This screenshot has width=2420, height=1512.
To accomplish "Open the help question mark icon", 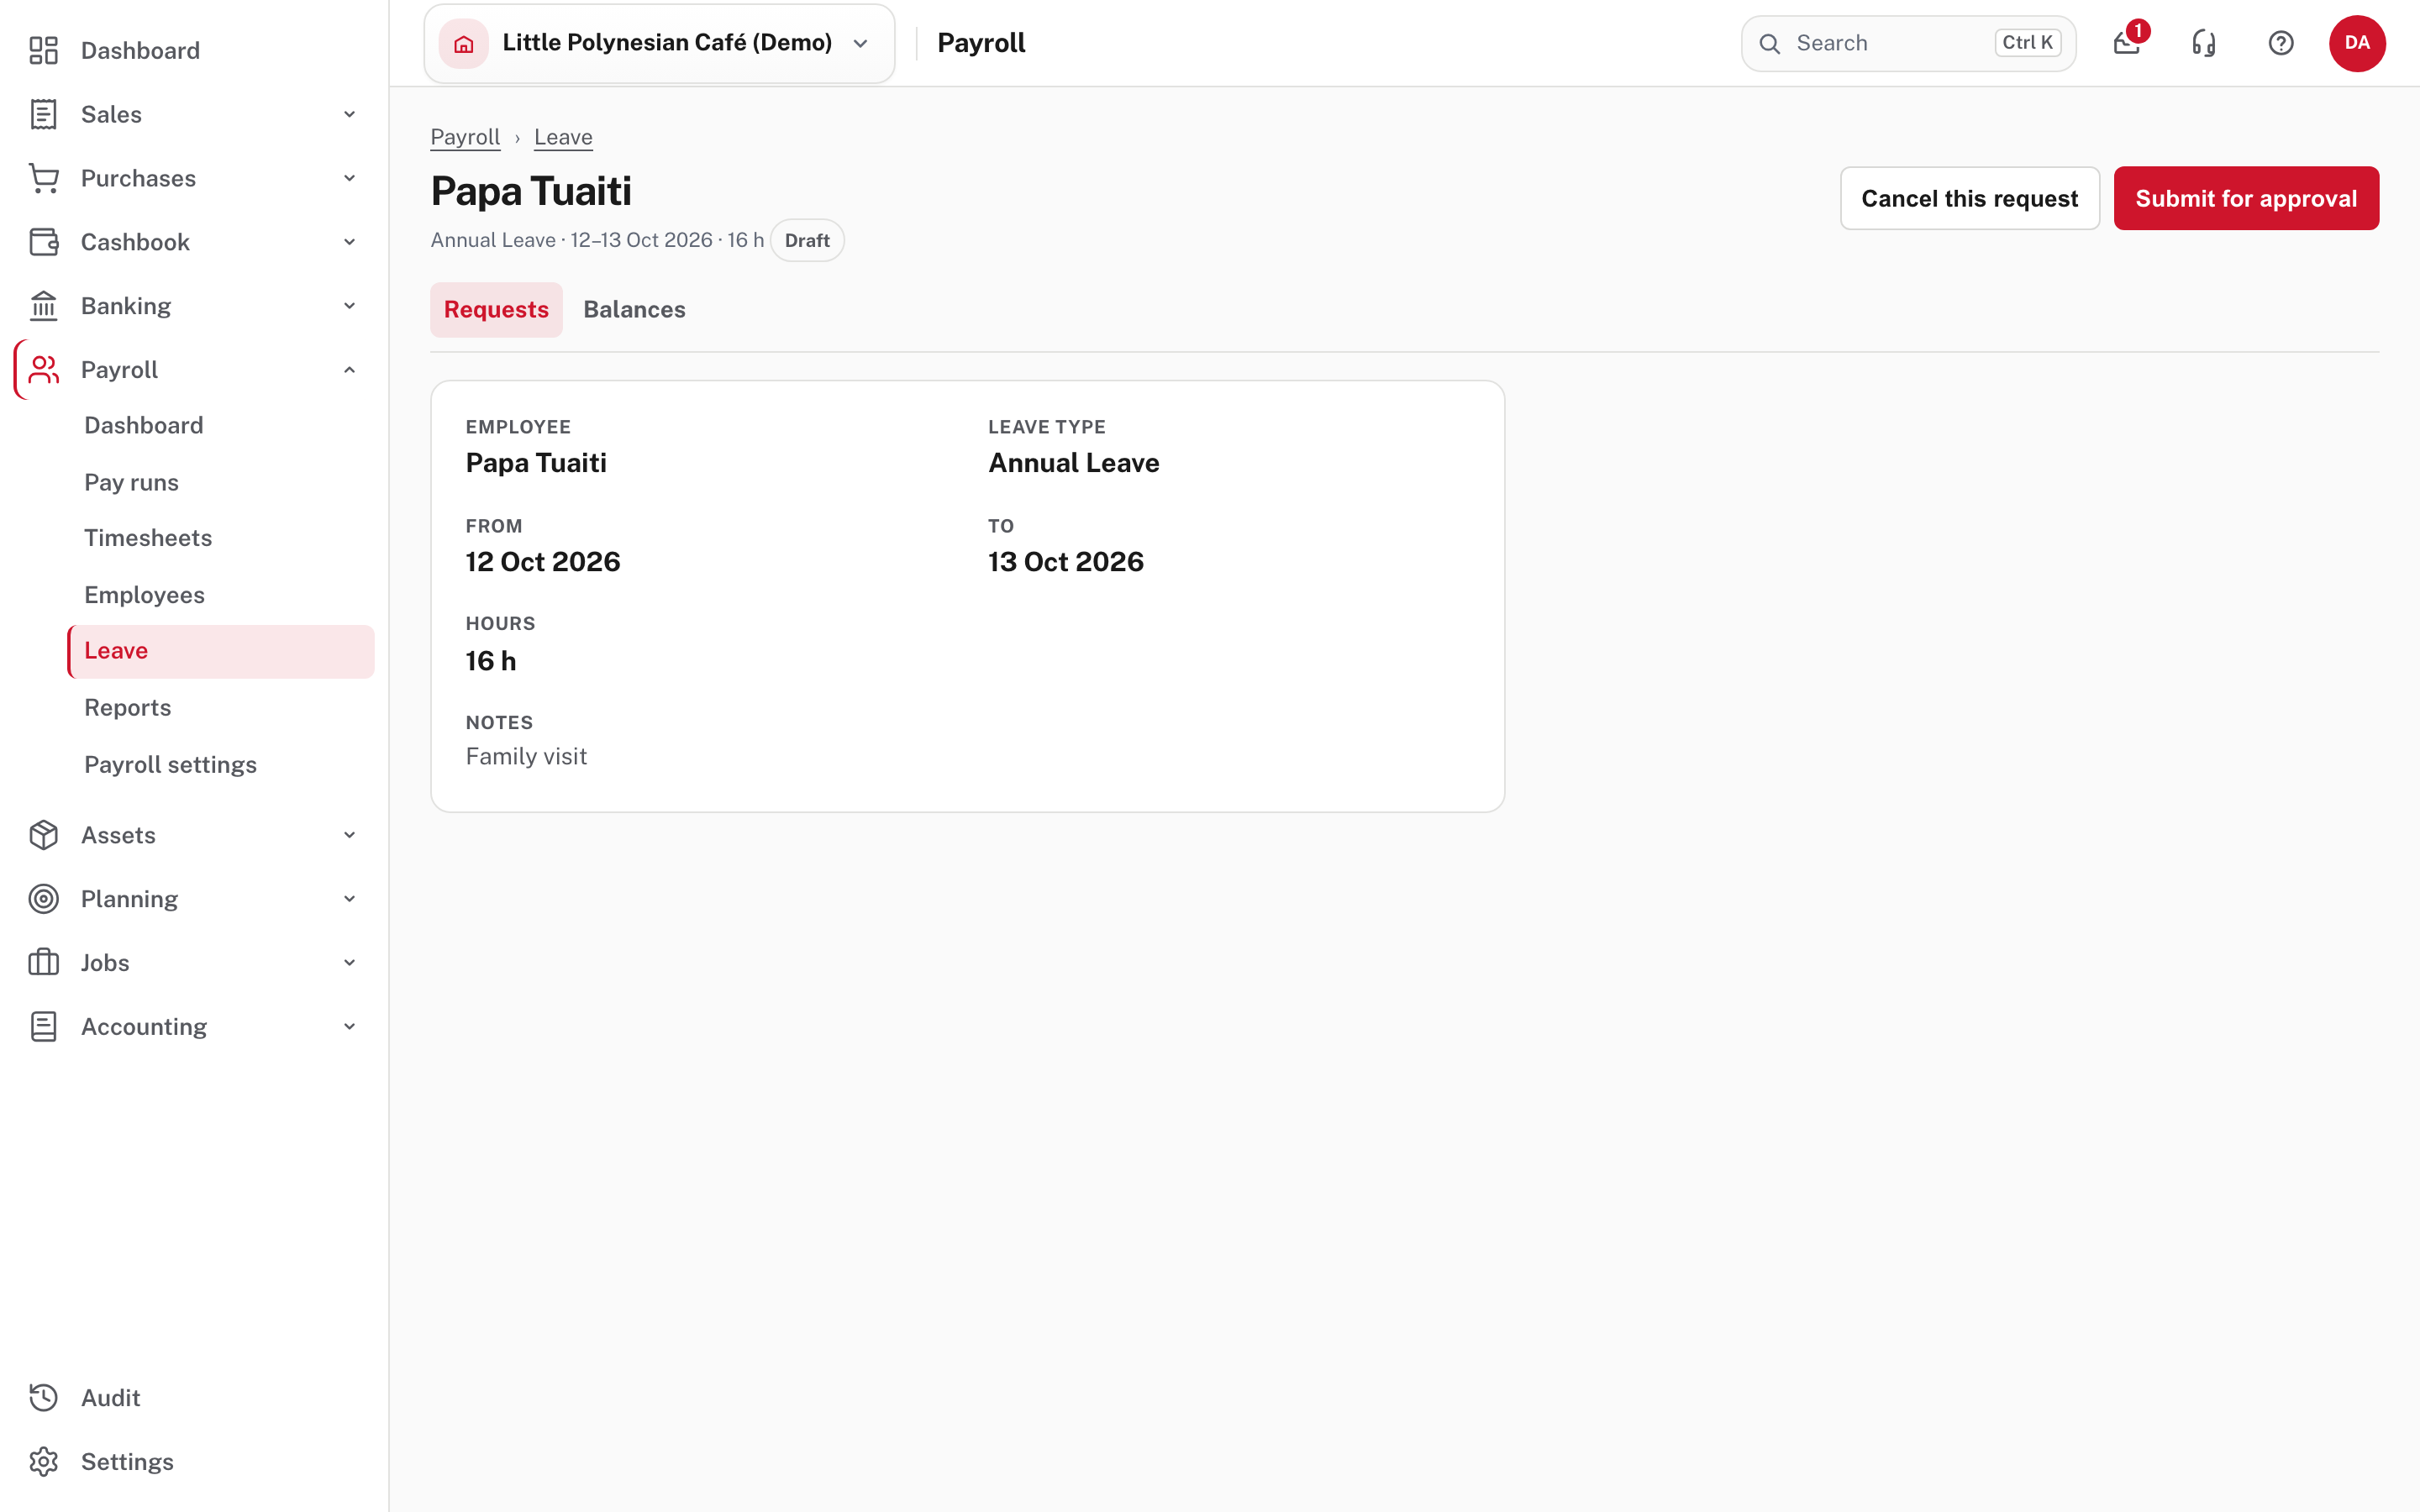I will [2281, 43].
